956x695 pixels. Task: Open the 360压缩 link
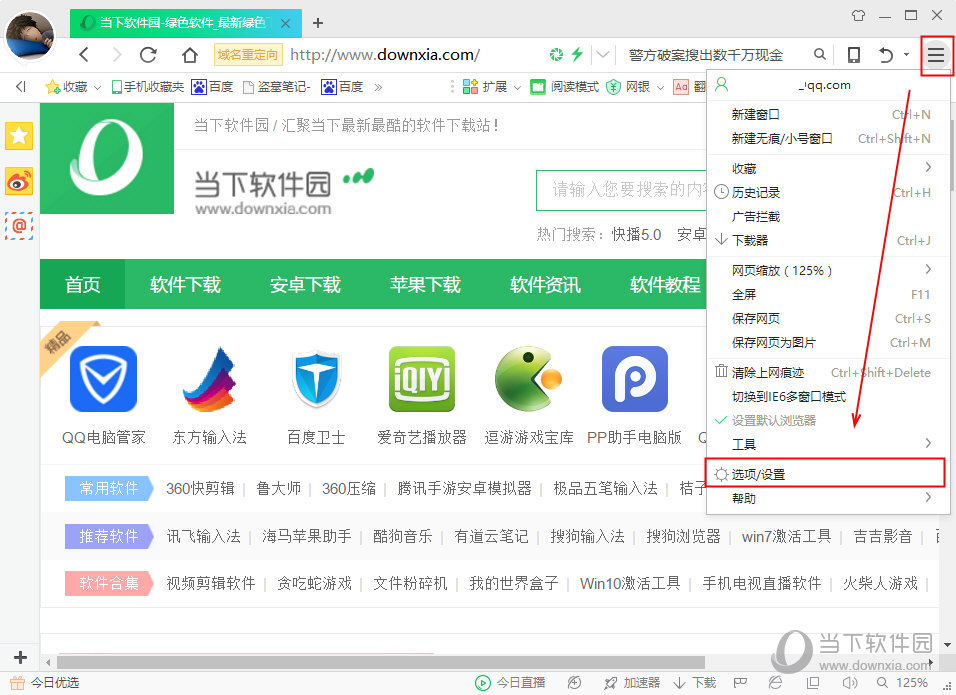coord(348,488)
